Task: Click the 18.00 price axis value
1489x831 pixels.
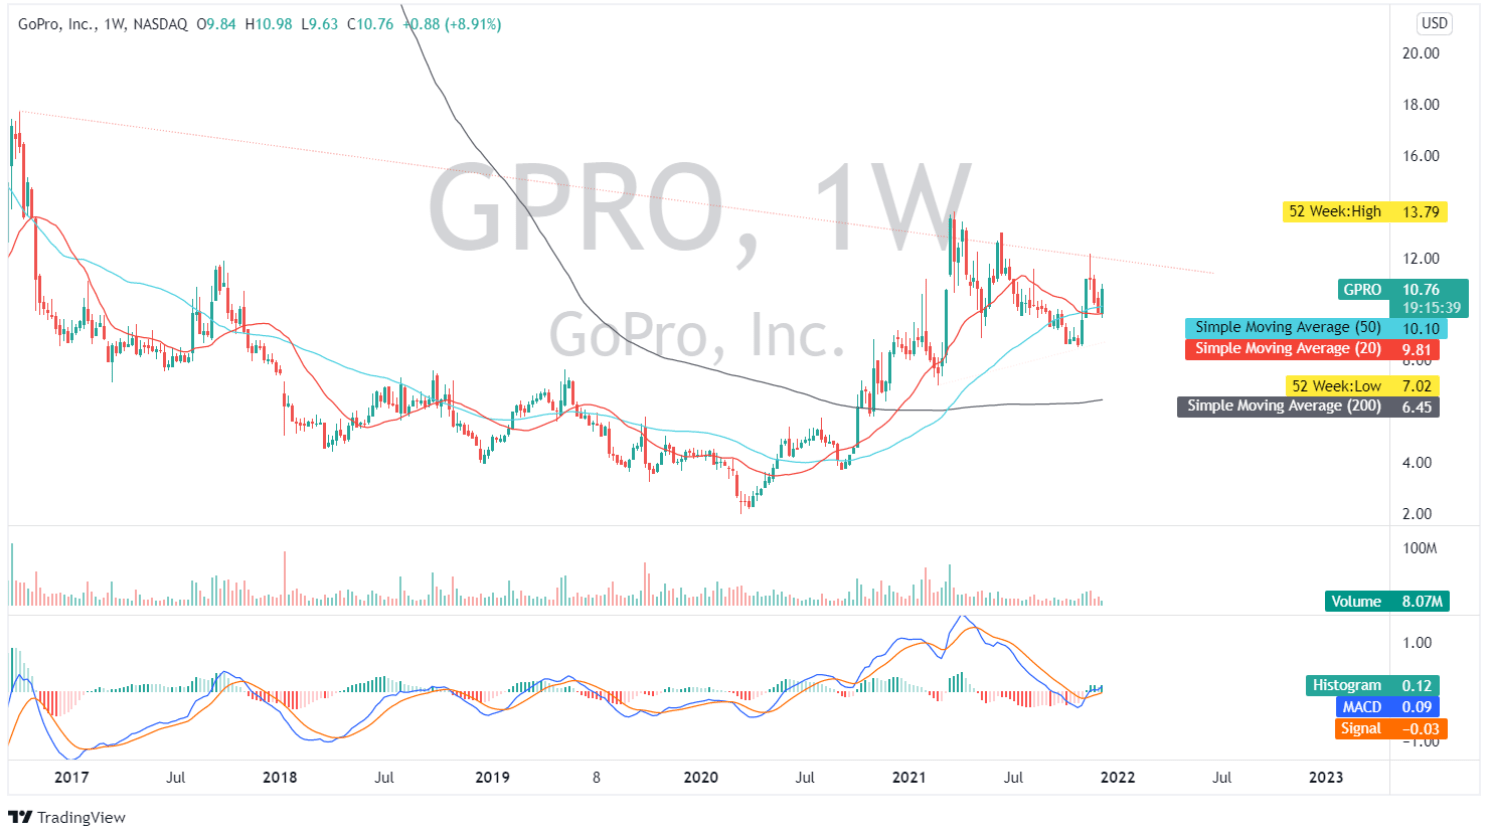Action: pyautogui.click(x=1421, y=105)
